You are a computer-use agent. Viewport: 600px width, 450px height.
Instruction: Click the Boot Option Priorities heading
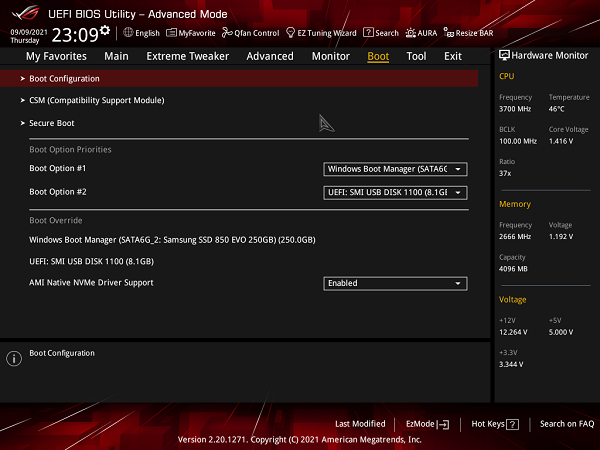pyautogui.click(x=70, y=150)
